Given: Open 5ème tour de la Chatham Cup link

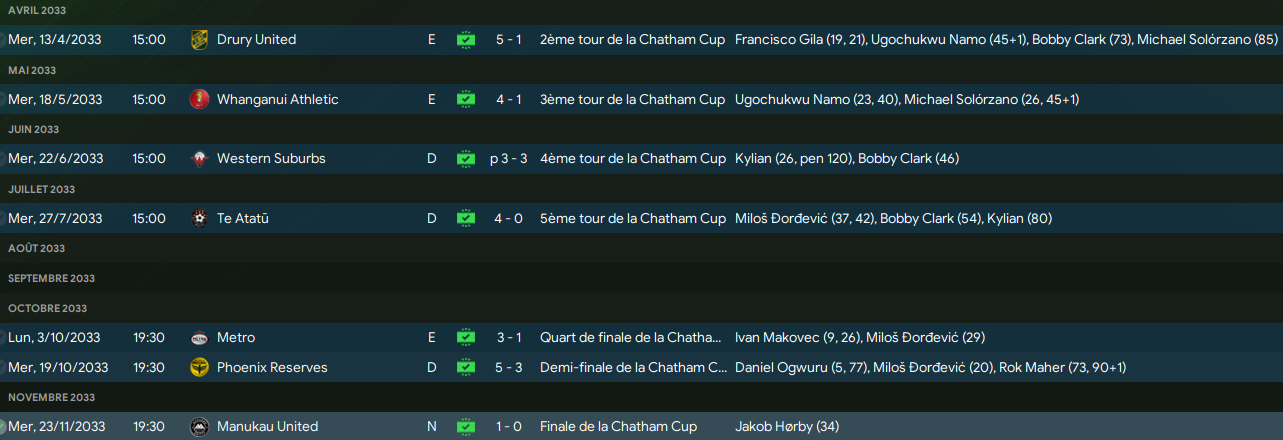Looking at the screenshot, I should tap(632, 218).
